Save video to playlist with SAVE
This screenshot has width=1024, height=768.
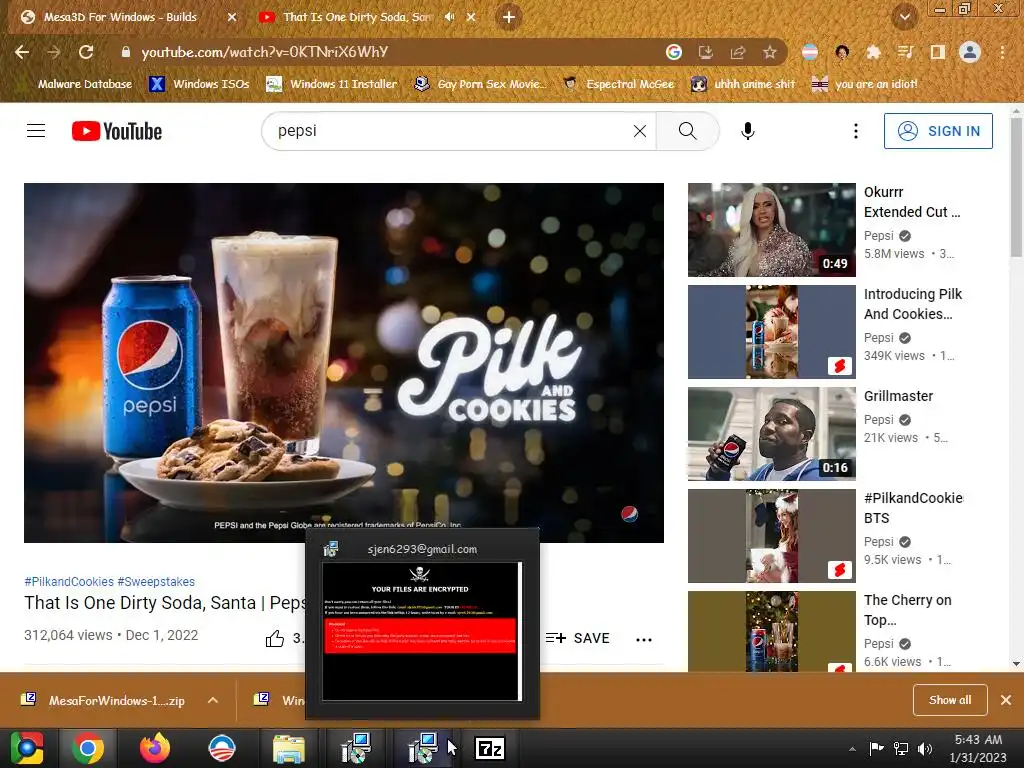pos(577,638)
